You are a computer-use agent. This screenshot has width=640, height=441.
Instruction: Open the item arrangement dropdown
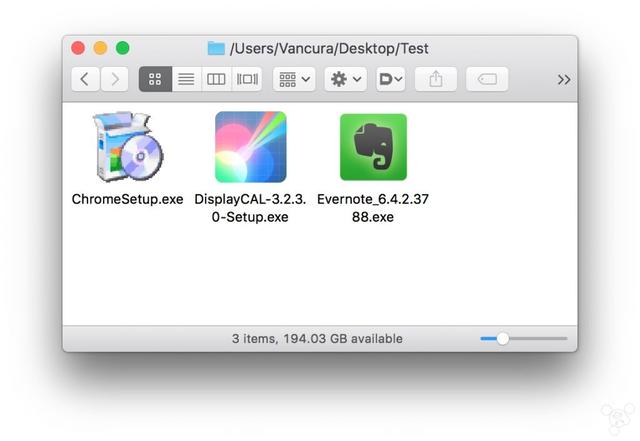(x=294, y=79)
